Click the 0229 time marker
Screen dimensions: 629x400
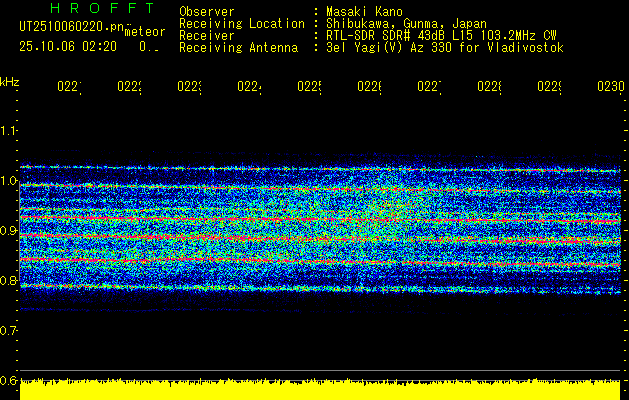550,86
